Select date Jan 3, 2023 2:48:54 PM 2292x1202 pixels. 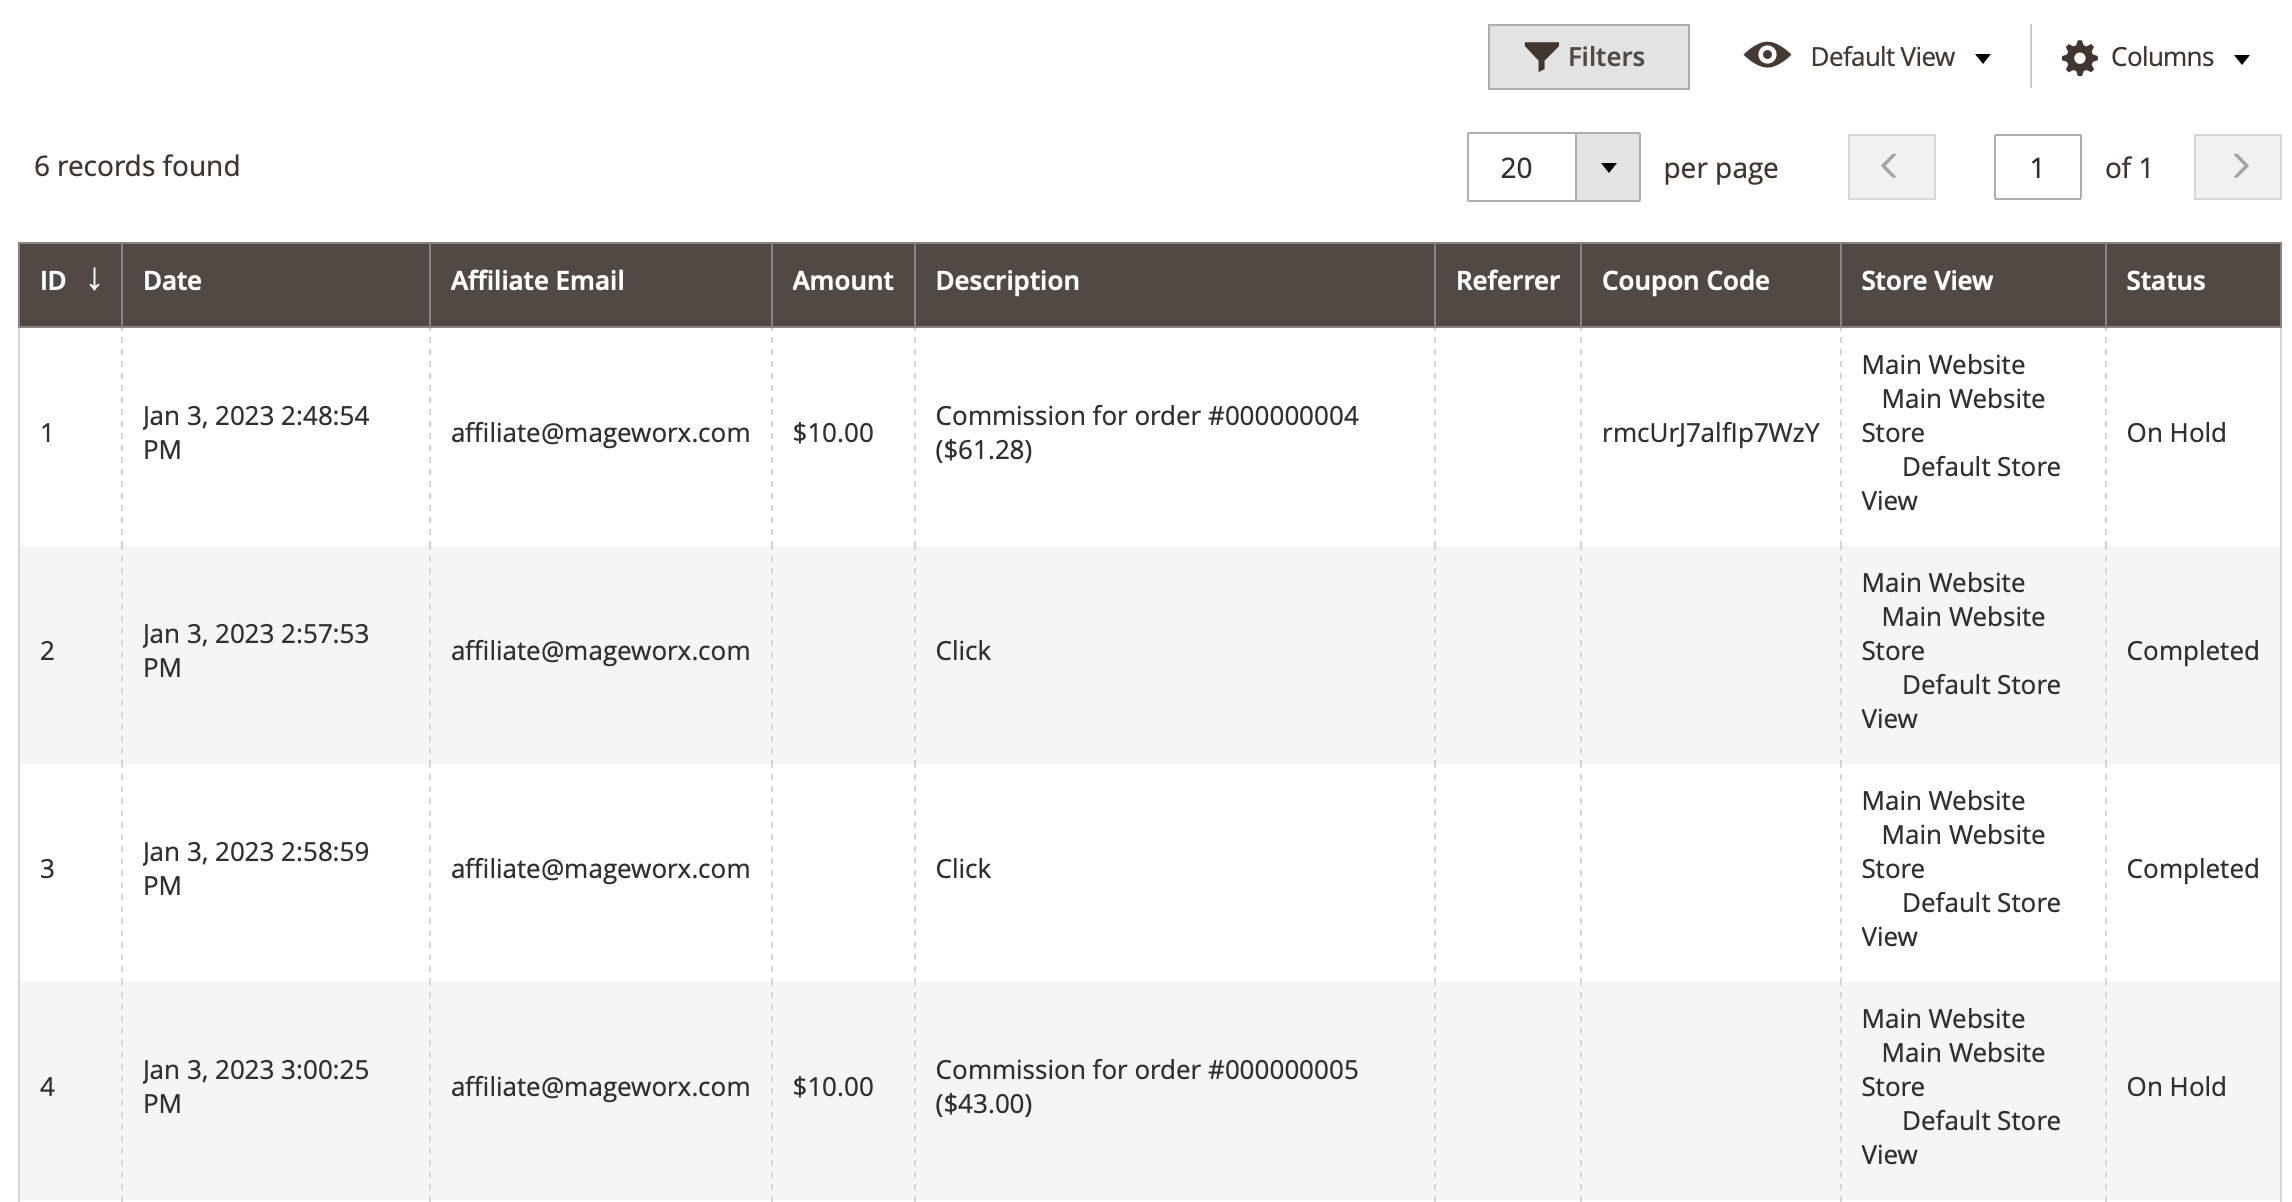coord(256,433)
